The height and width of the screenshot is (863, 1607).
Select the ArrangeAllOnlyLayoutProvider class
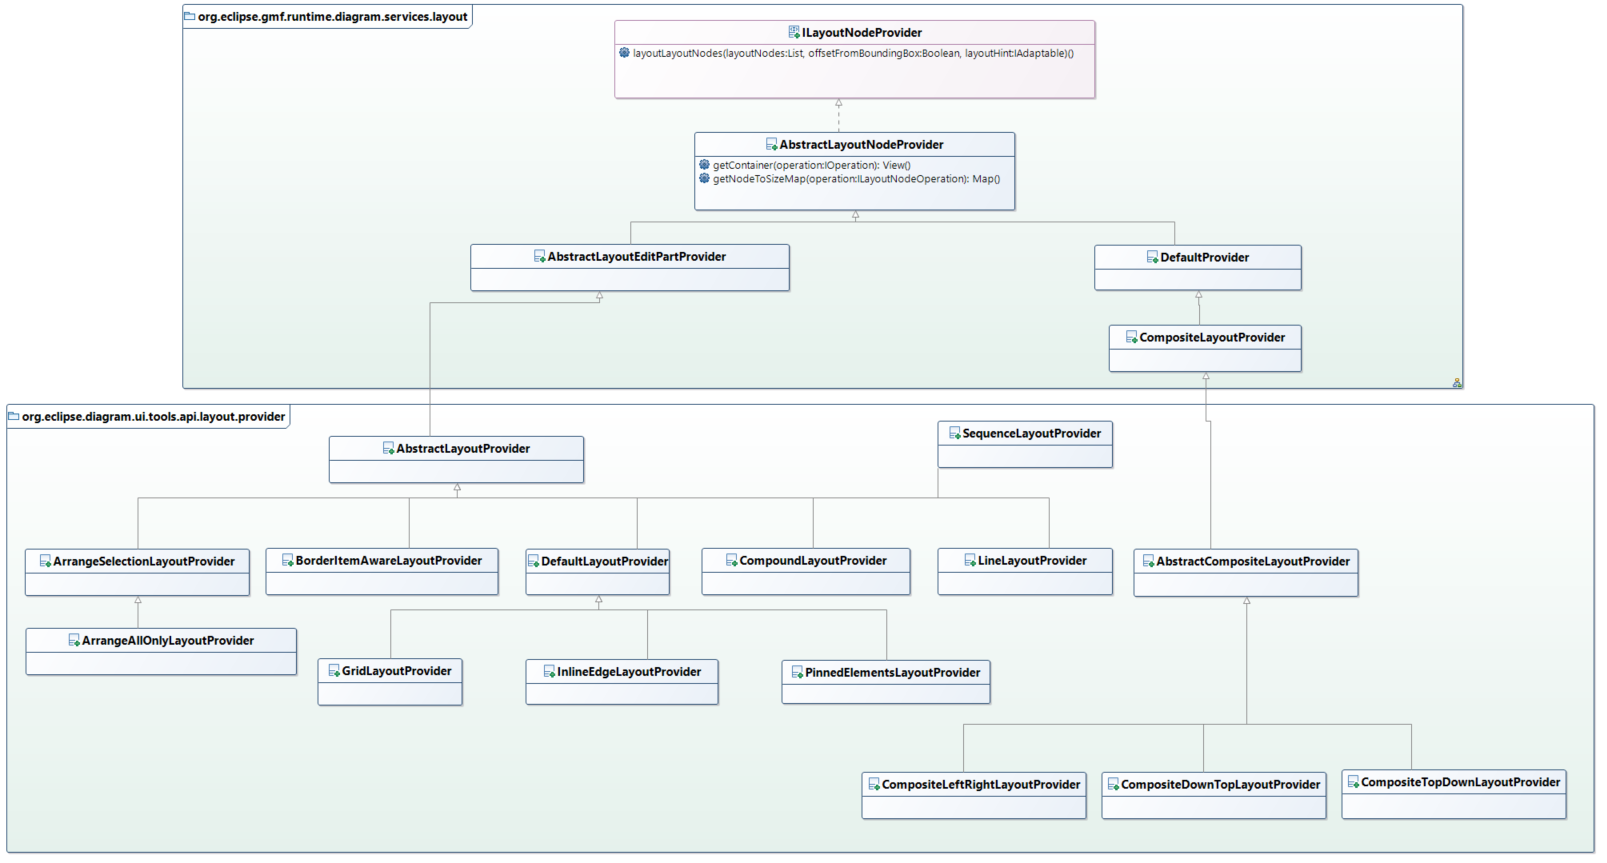point(167,641)
